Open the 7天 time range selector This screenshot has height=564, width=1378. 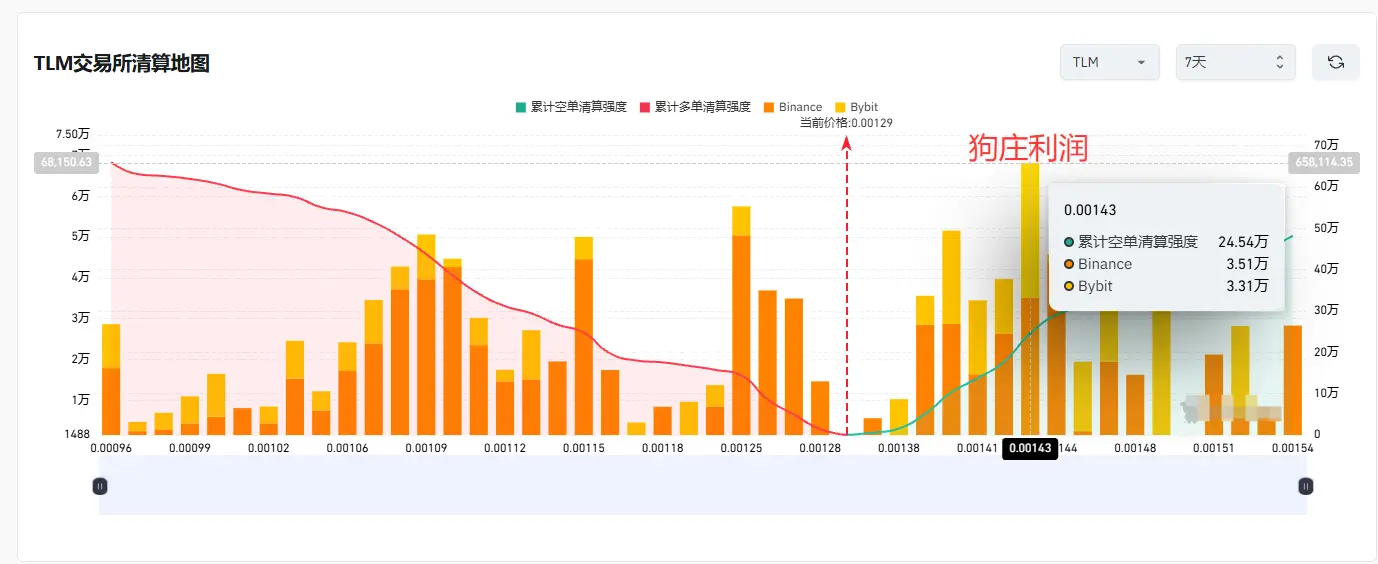click(x=1235, y=62)
